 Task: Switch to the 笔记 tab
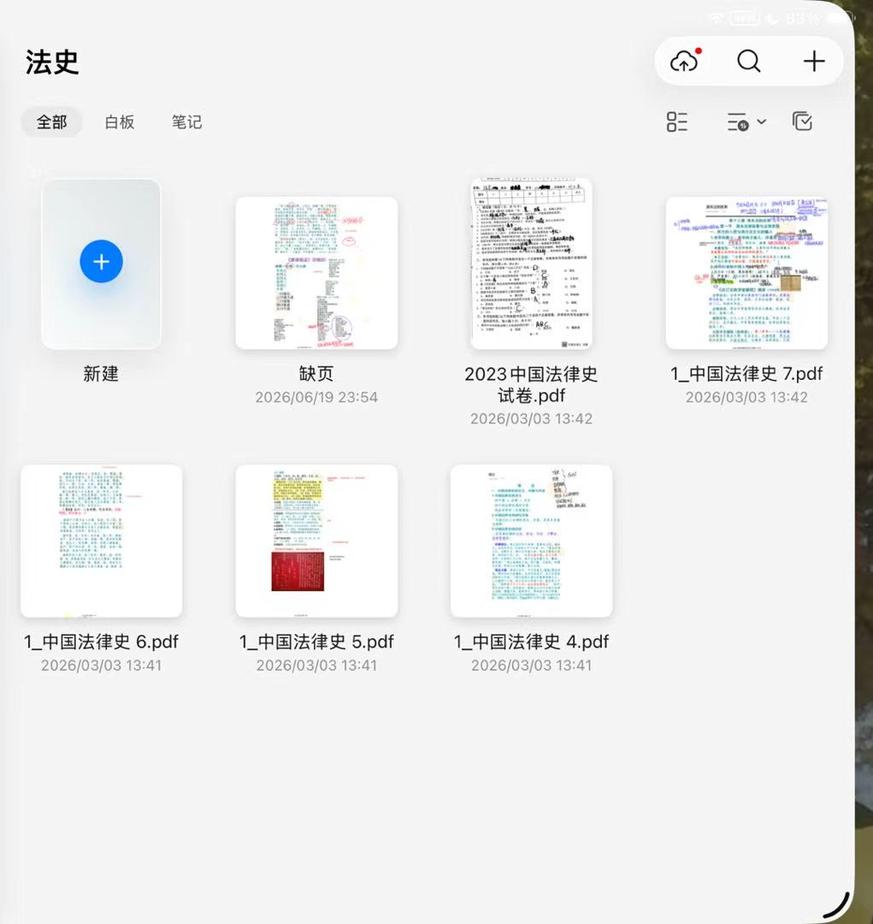tap(187, 122)
